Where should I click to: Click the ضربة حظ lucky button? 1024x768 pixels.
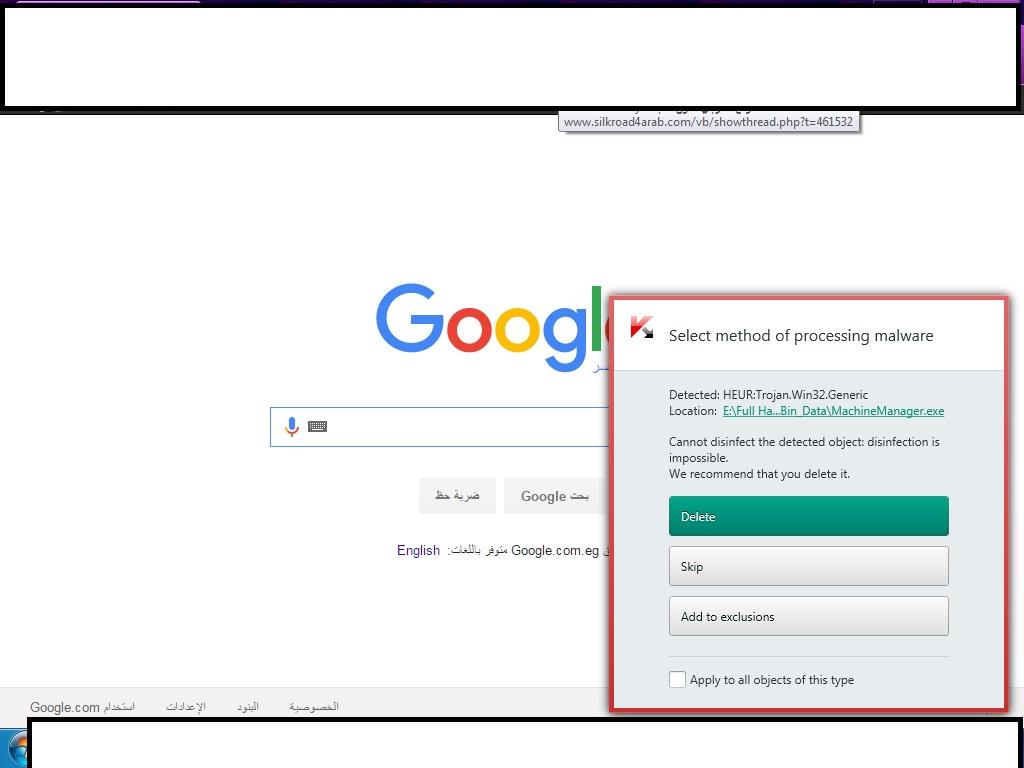point(457,496)
